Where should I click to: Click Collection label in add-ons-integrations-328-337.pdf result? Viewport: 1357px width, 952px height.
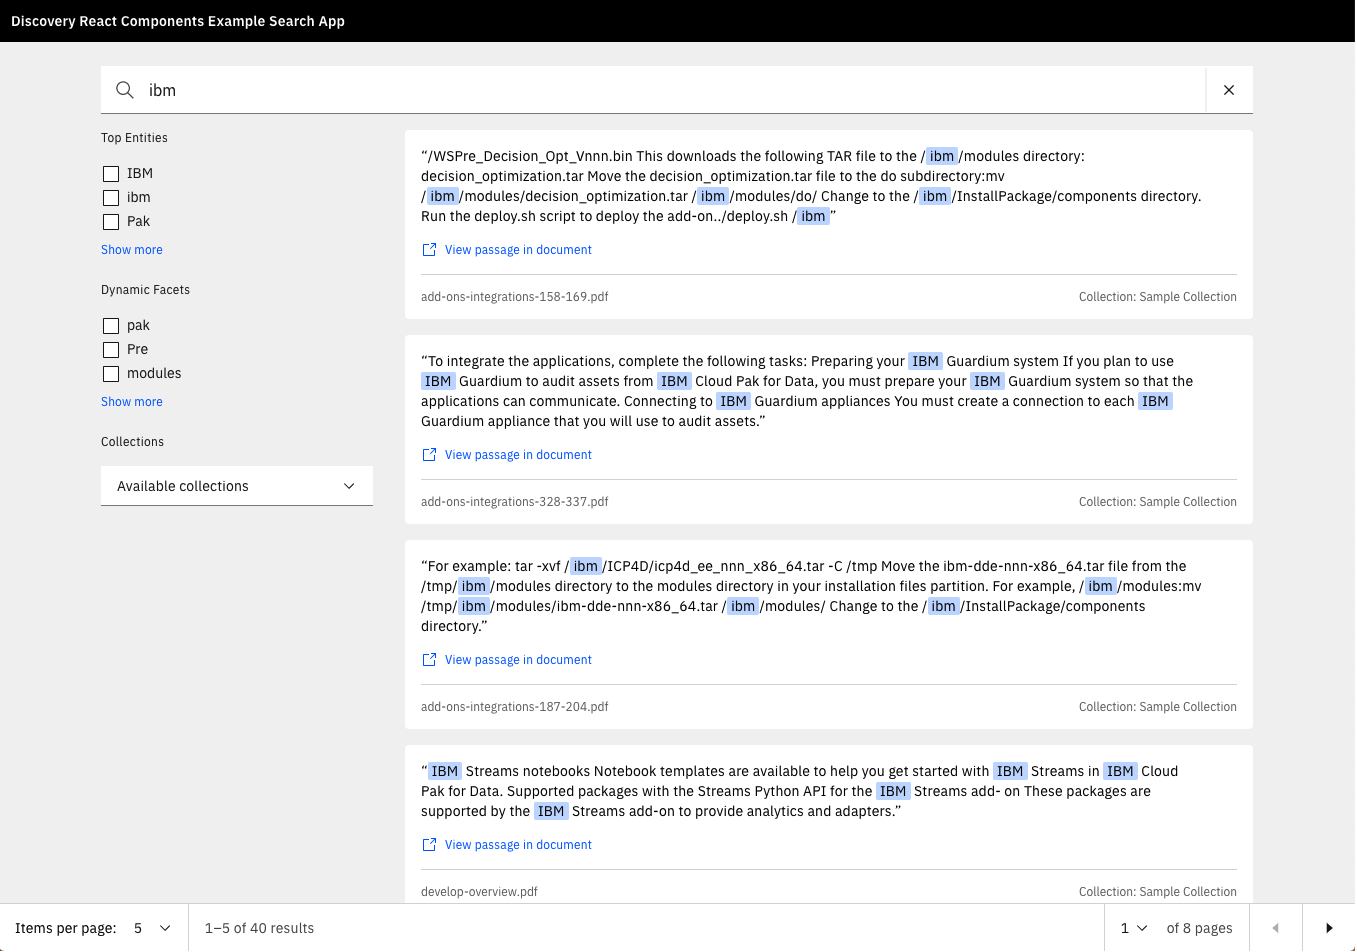click(x=1158, y=502)
